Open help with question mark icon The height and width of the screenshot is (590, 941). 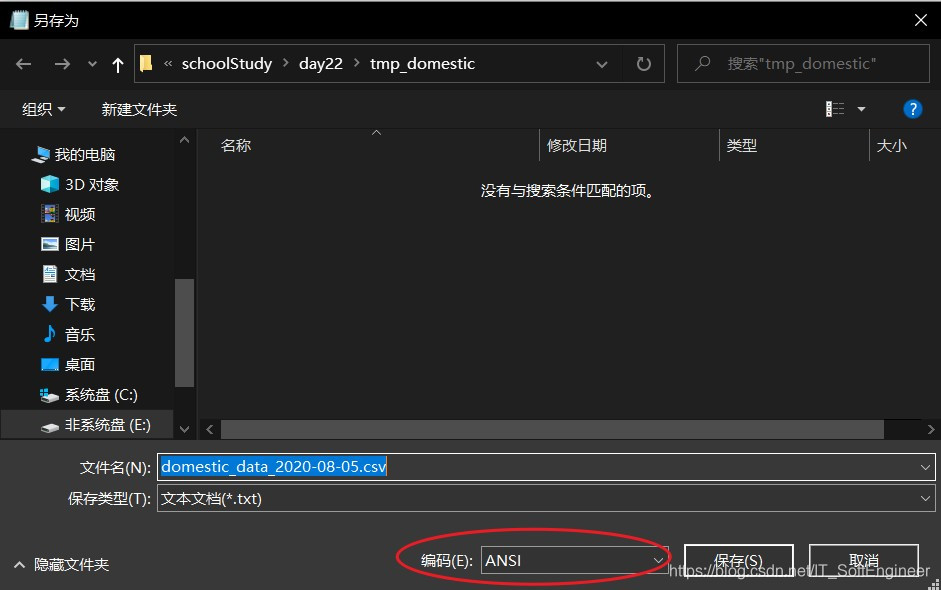(x=912, y=109)
